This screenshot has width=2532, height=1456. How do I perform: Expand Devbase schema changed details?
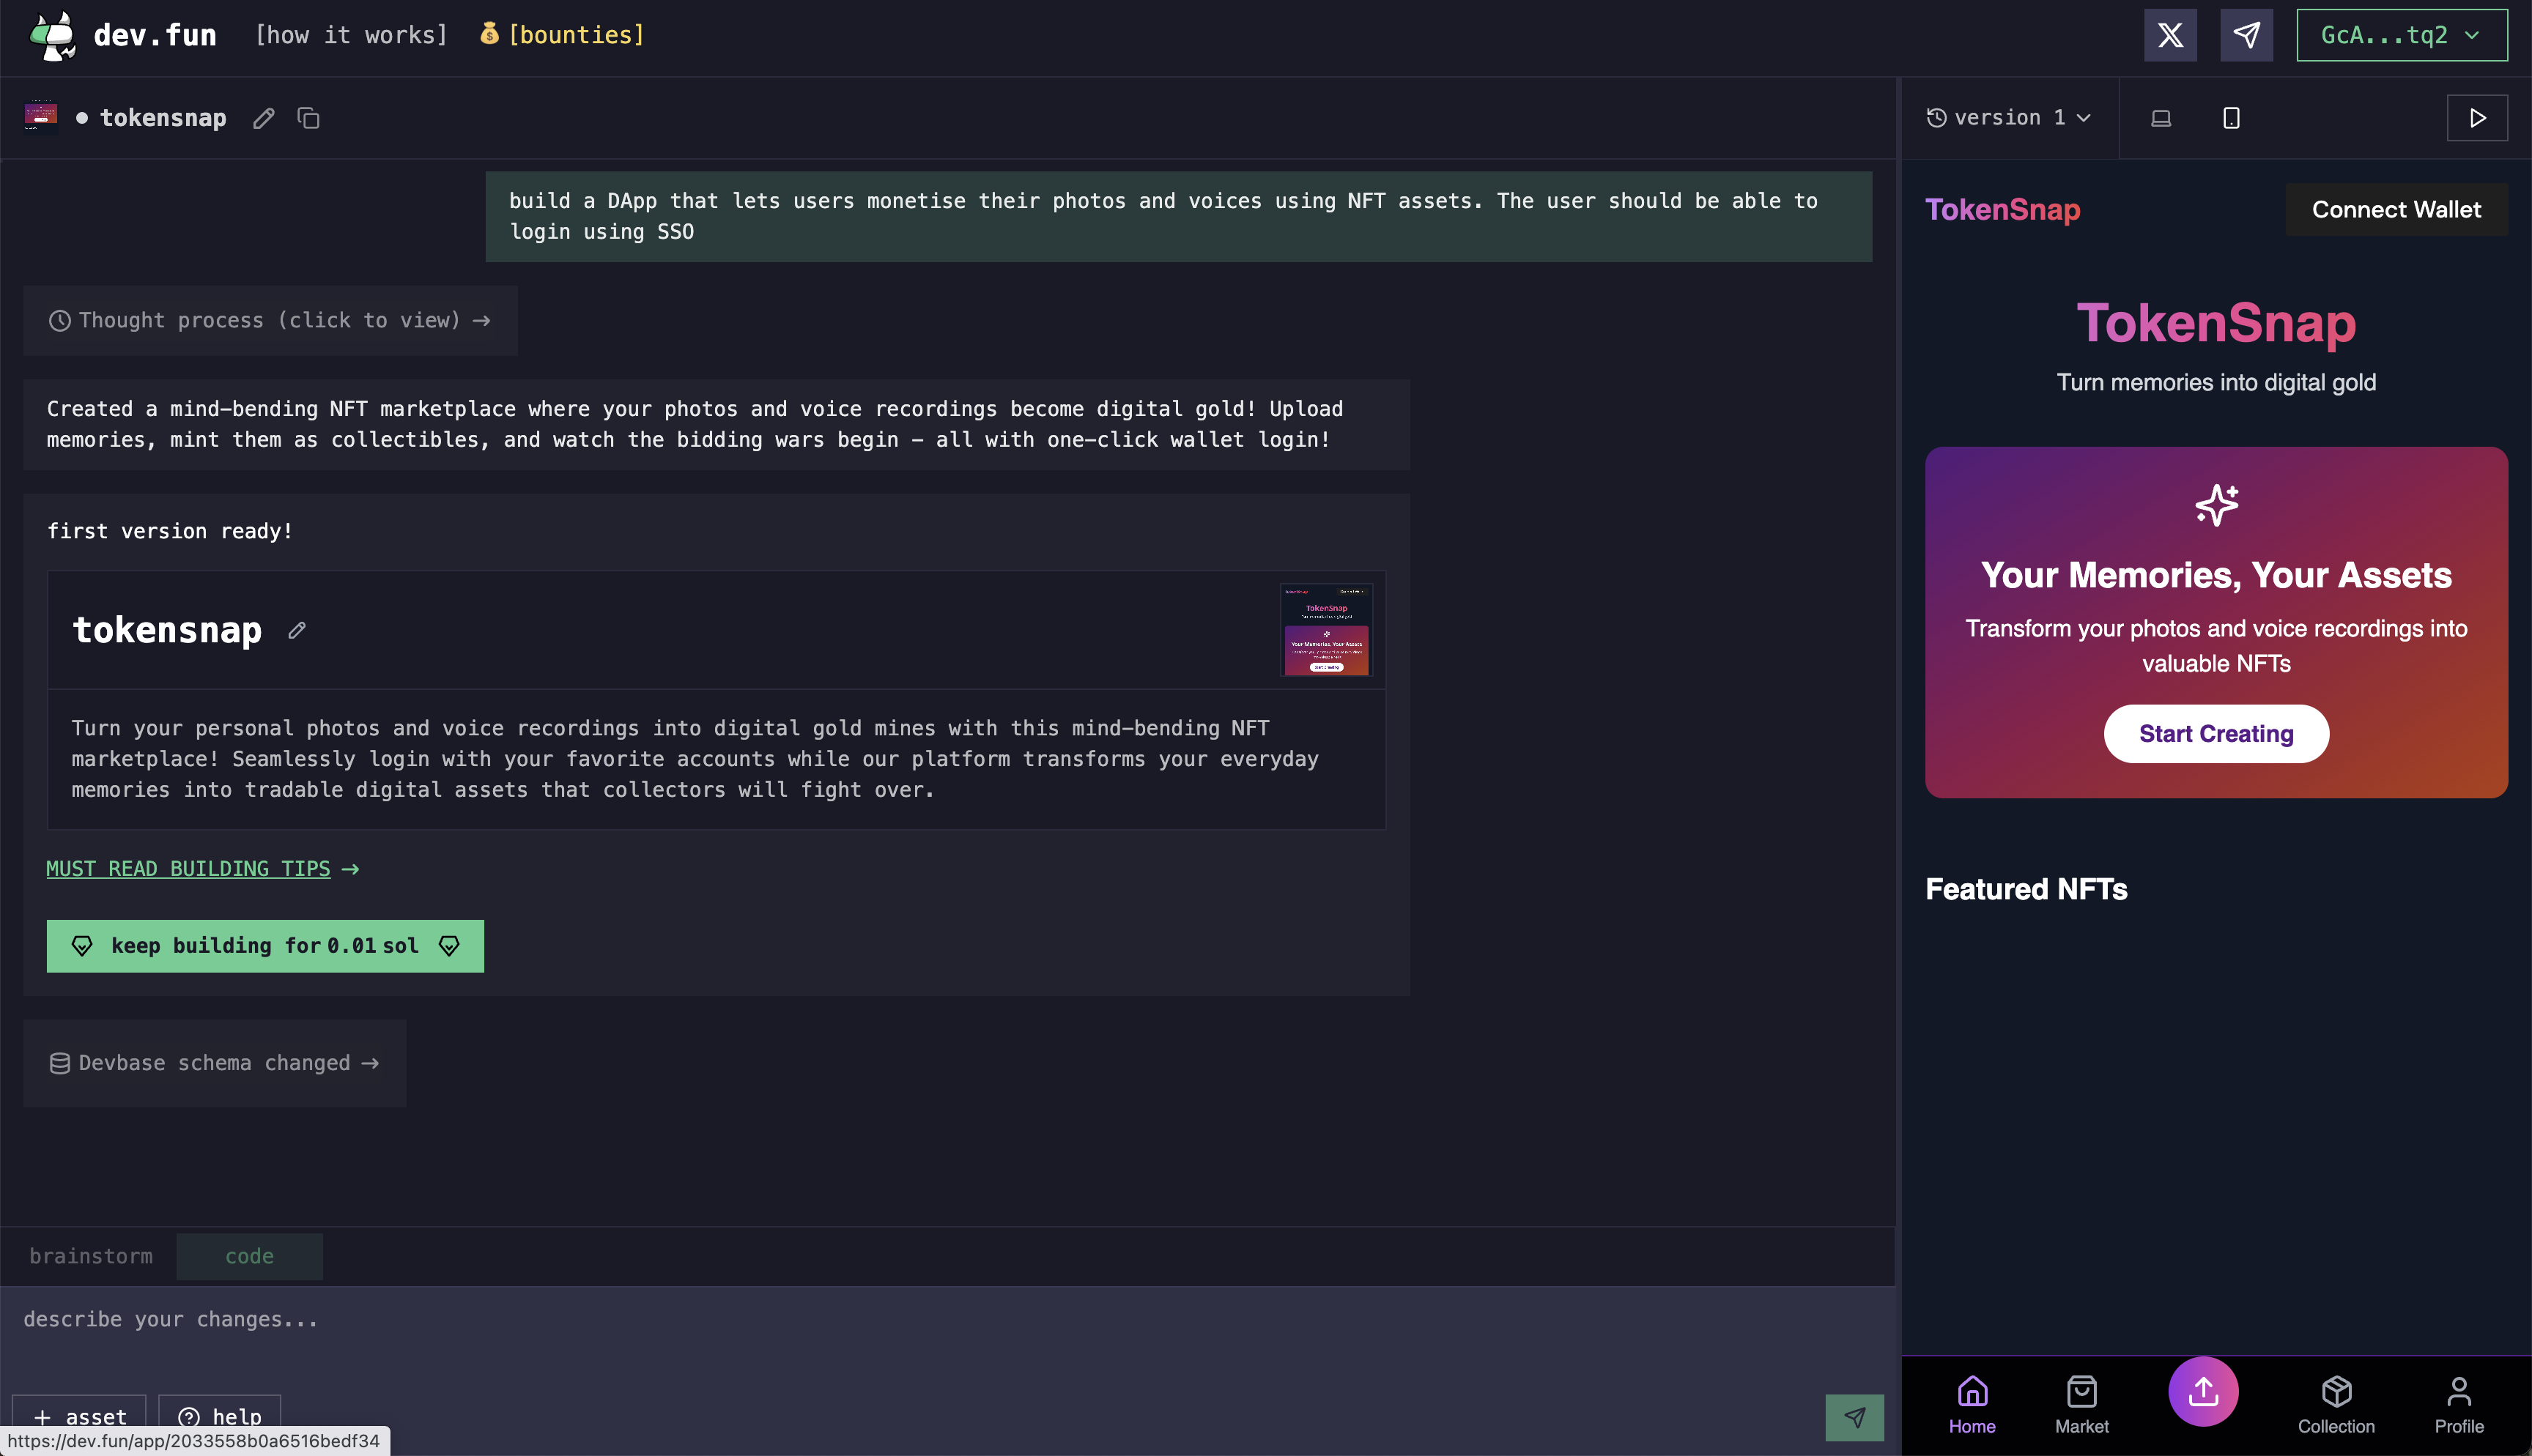coord(214,1063)
